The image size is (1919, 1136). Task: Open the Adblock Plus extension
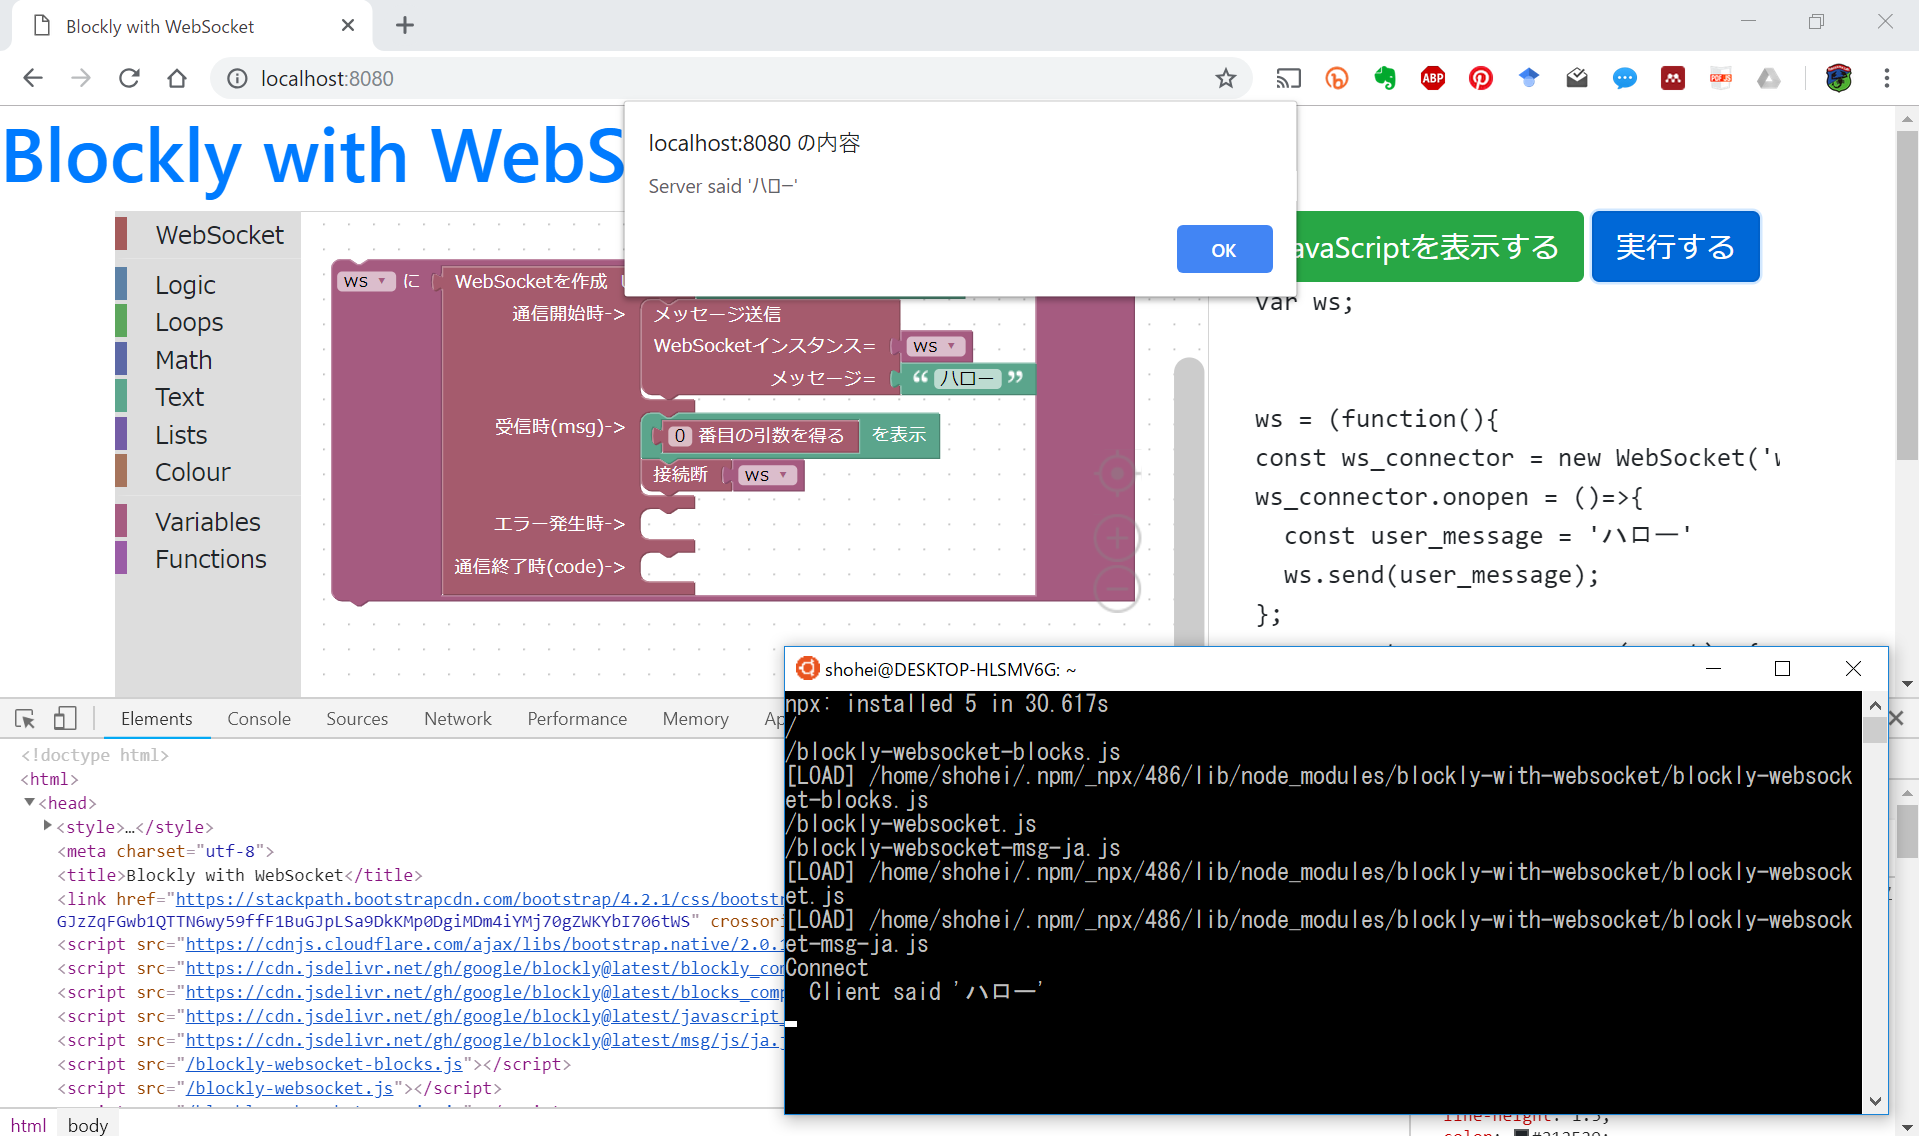1433,78
